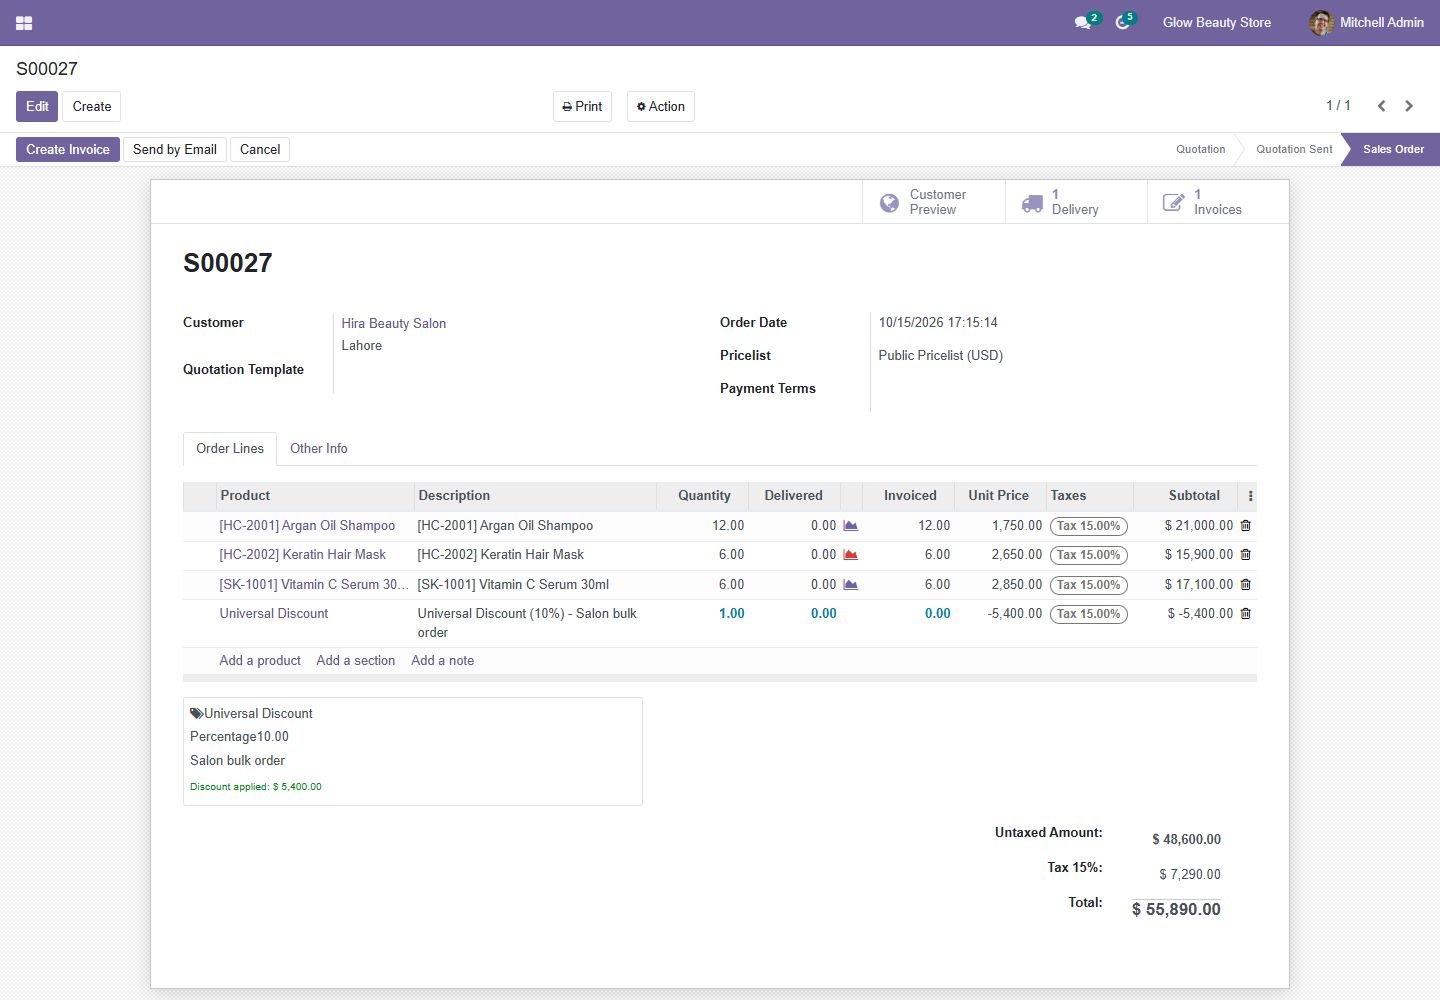1440x1000 pixels.
Task: Click forecast chart icon for Vitamin C Serum
Action: tap(850, 584)
